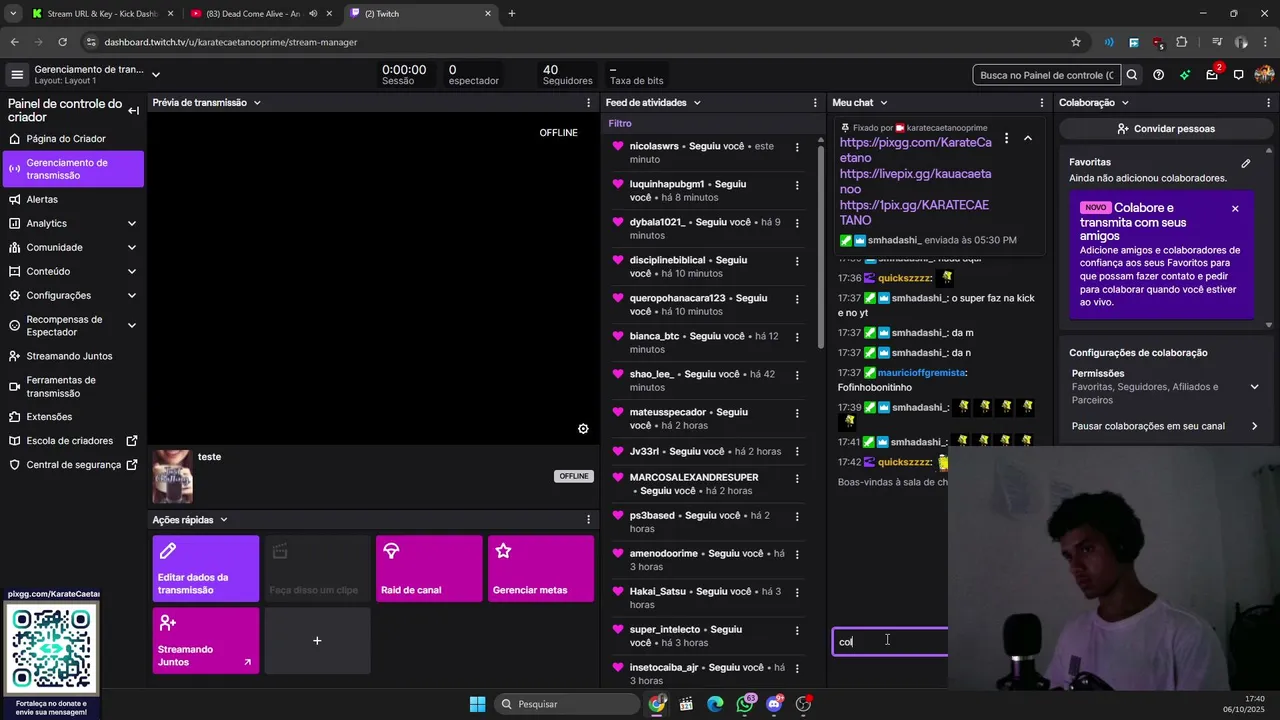
Task: Open options for dybala1021_ follow event
Action: 797,223
